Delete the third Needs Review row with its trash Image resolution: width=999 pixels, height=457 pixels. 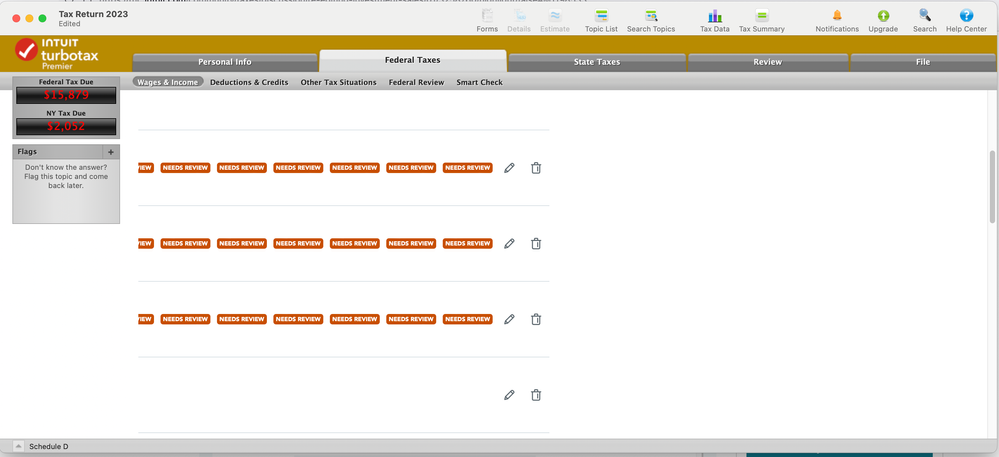[x=536, y=319]
